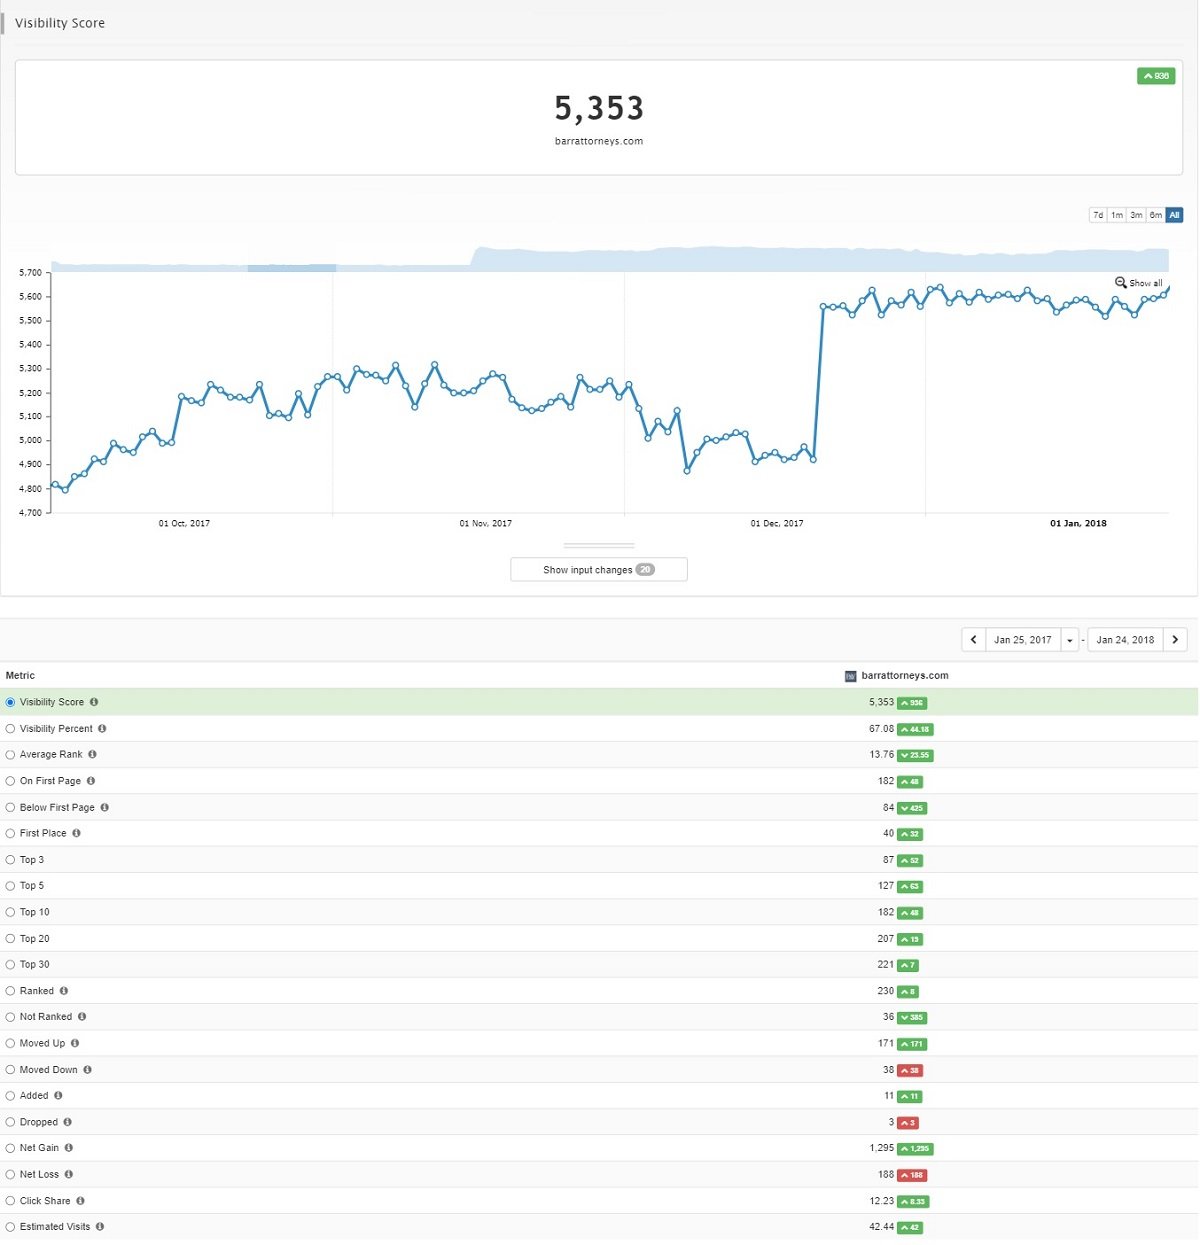Click barrattorneys.com favicon in table header

pyautogui.click(x=851, y=676)
